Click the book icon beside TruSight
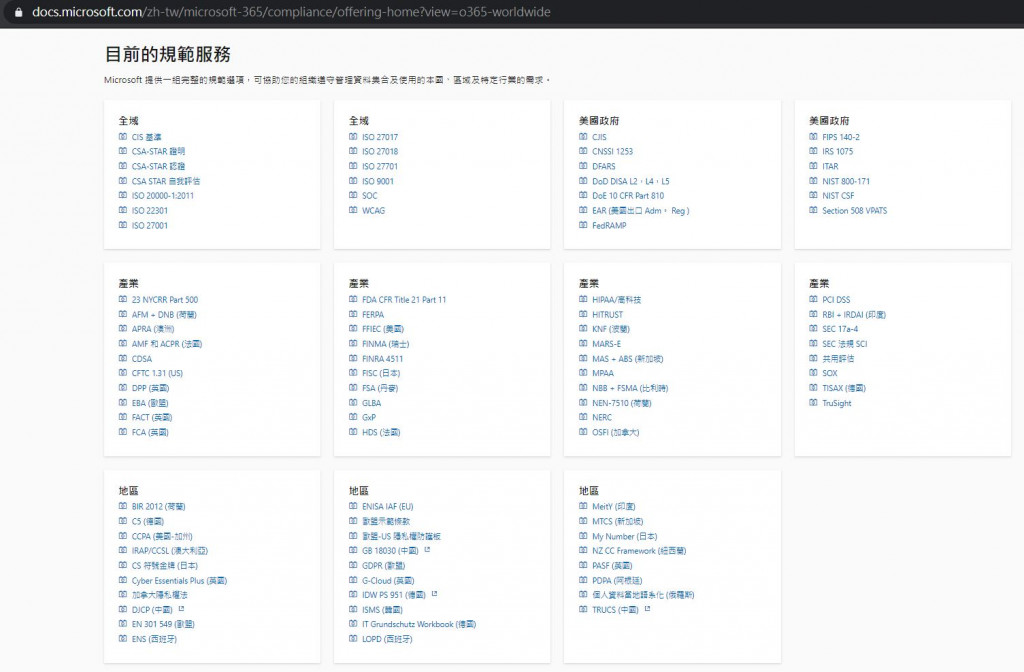The image size is (1024, 672). 813,402
